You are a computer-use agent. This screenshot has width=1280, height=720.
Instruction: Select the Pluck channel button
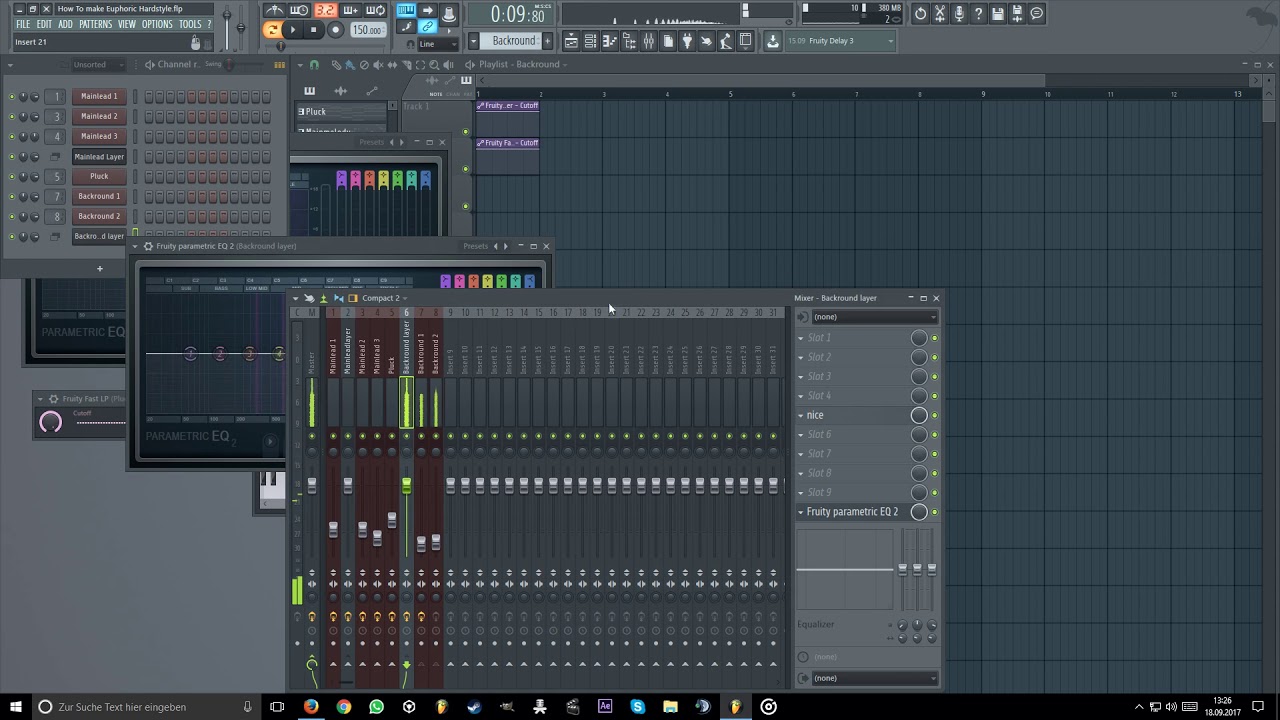pyautogui.click(x=99, y=176)
